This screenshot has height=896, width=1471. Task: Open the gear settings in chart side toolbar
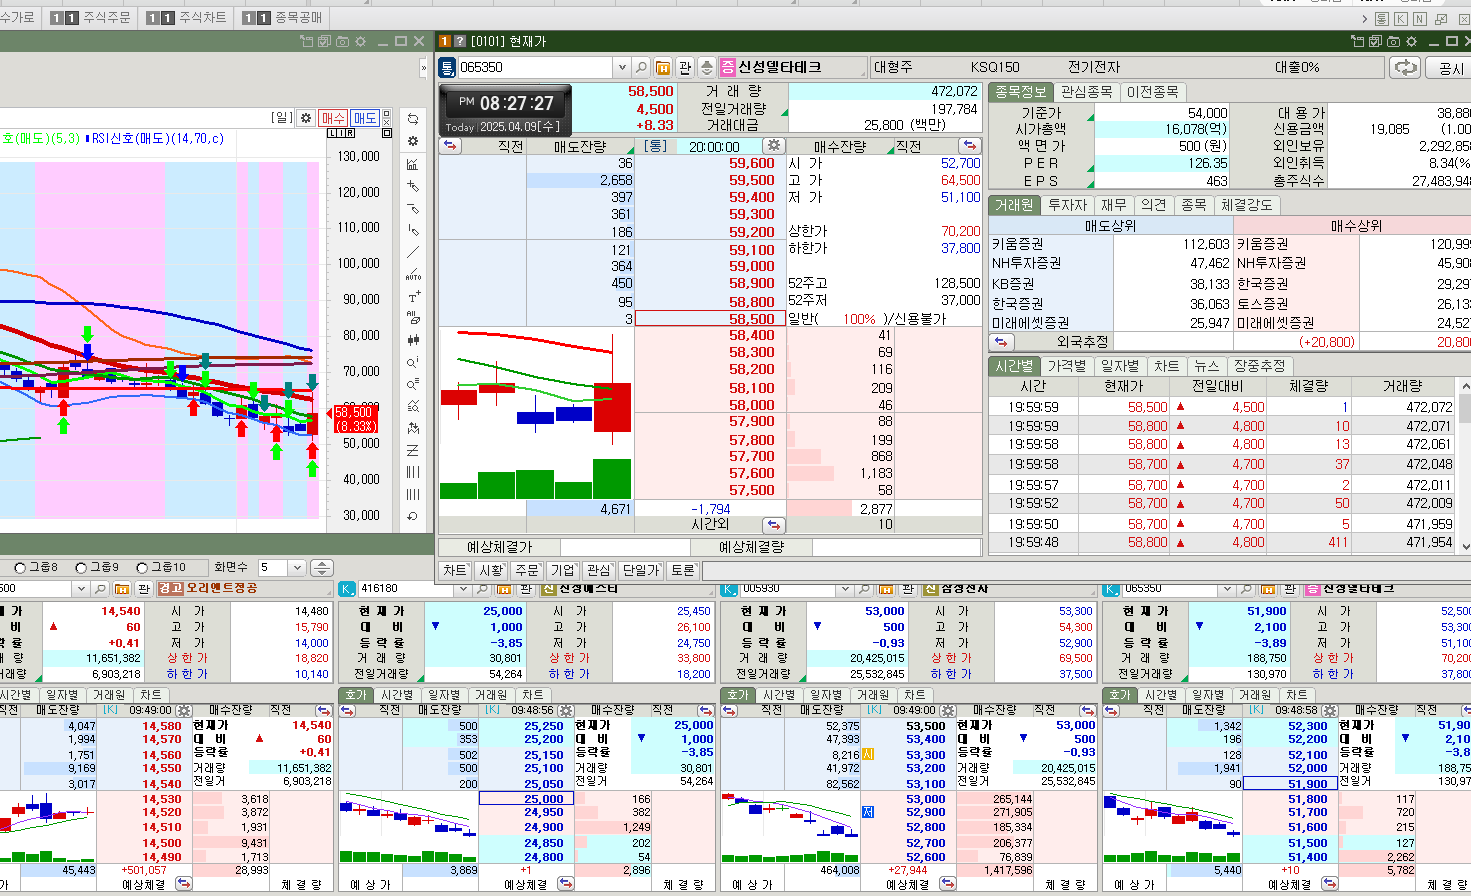[413, 142]
